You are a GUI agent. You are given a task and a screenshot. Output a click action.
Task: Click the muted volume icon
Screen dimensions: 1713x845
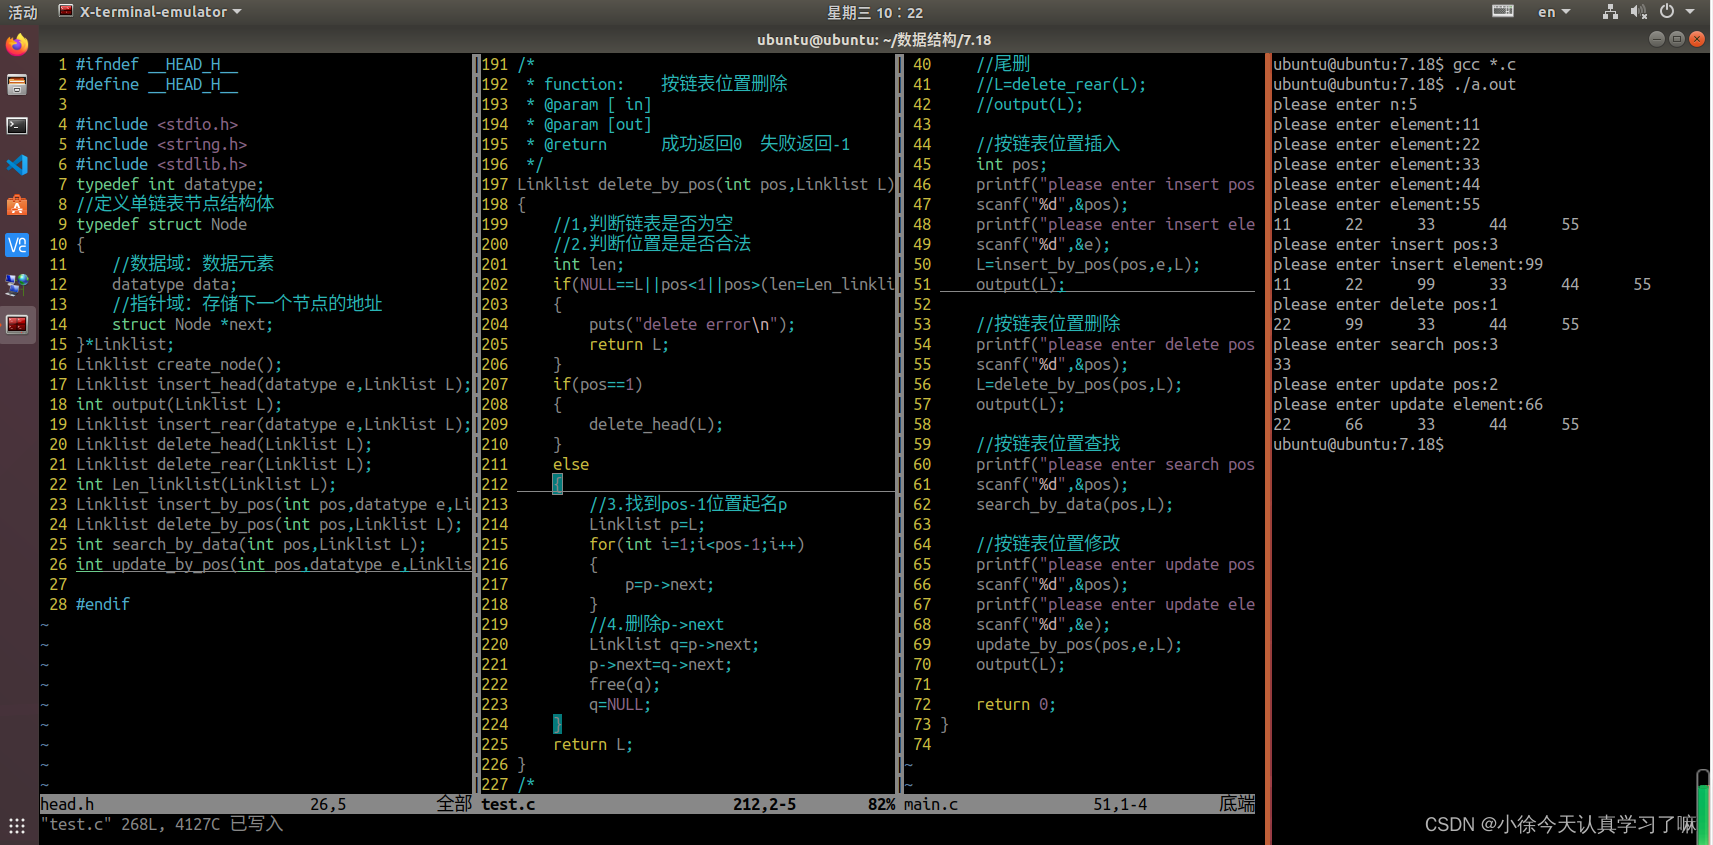pos(1638,11)
